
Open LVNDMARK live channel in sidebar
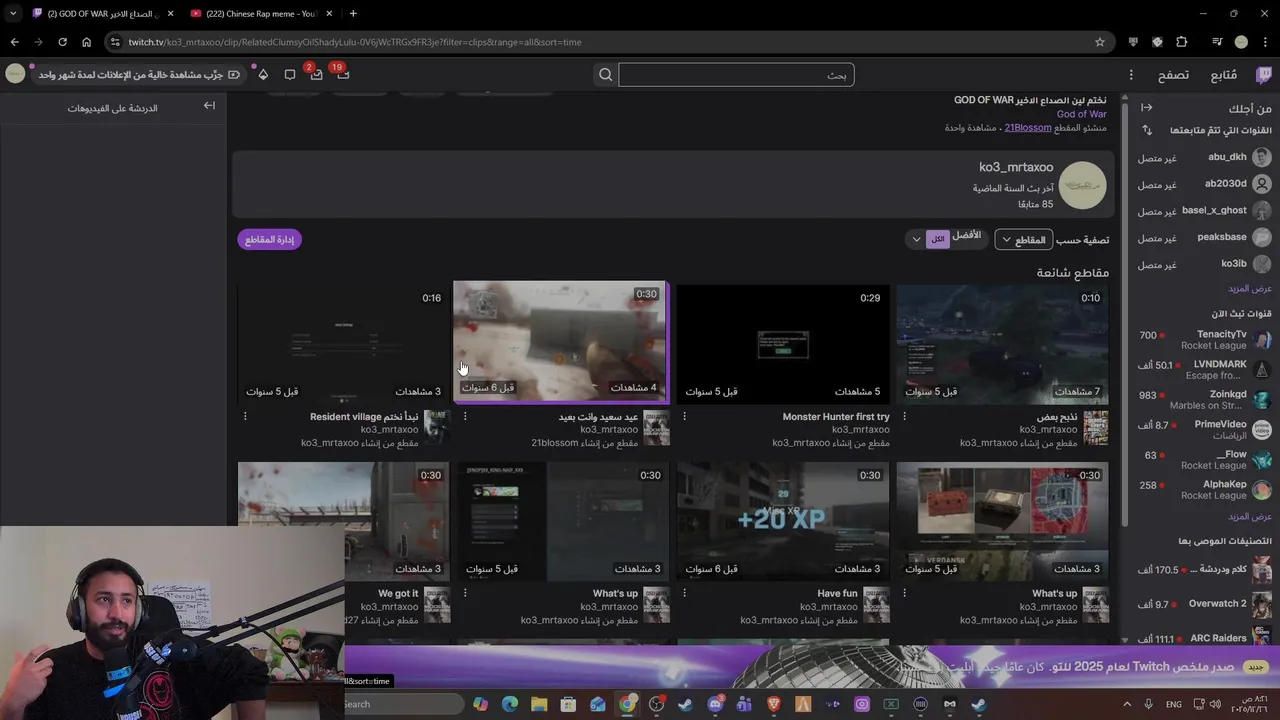1204,370
